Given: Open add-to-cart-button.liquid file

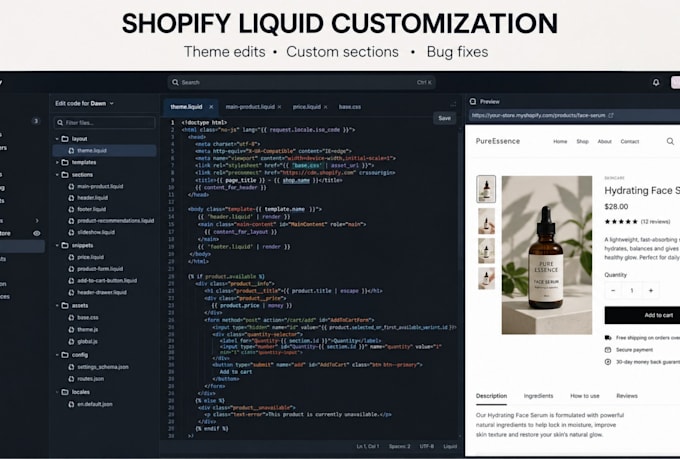Looking at the screenshot, I should [107, 281].
